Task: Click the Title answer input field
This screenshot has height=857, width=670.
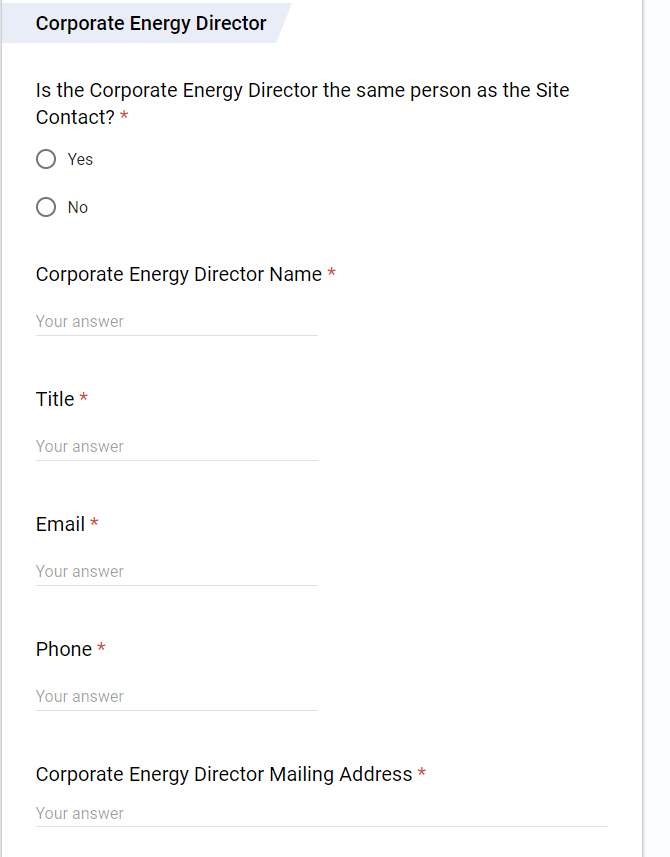Action: [176, 446]
